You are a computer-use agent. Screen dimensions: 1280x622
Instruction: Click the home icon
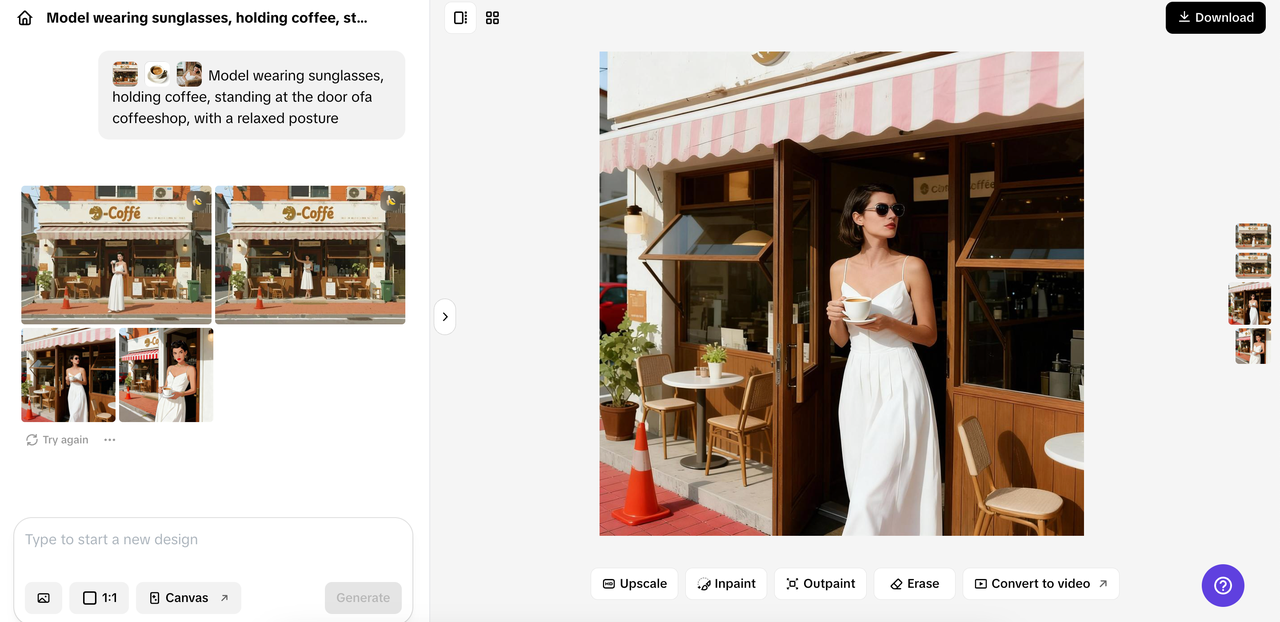pos(24,17)
